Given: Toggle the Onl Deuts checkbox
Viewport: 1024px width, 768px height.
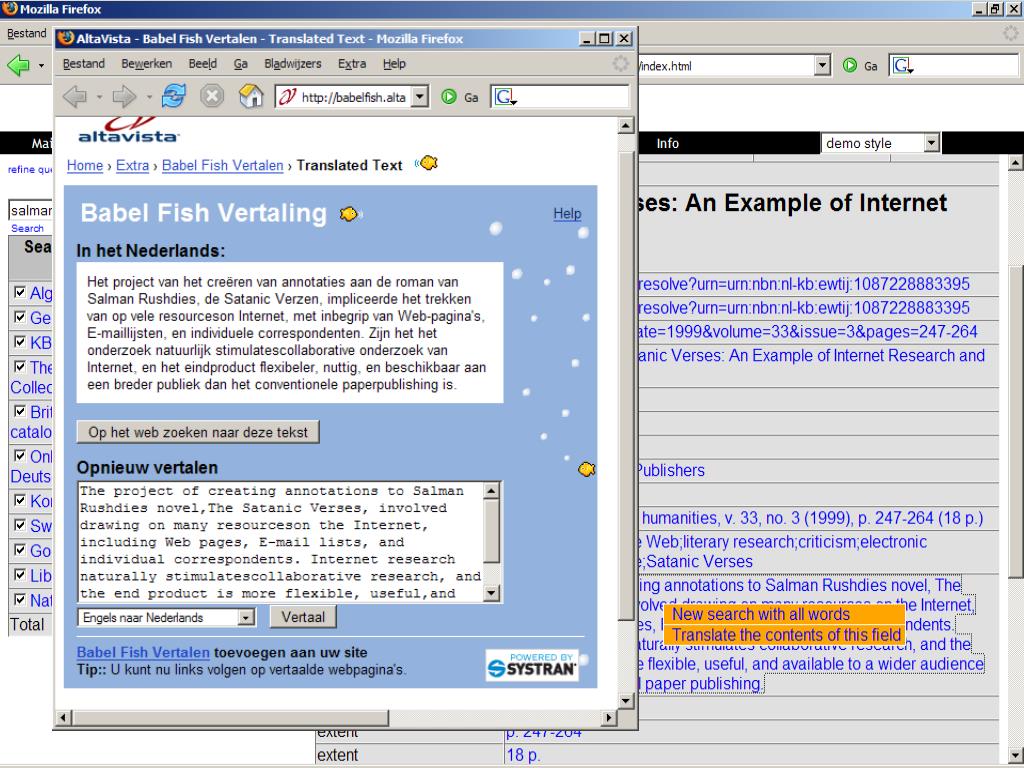Looking at the screenshot, I should [x=20, y=455].
